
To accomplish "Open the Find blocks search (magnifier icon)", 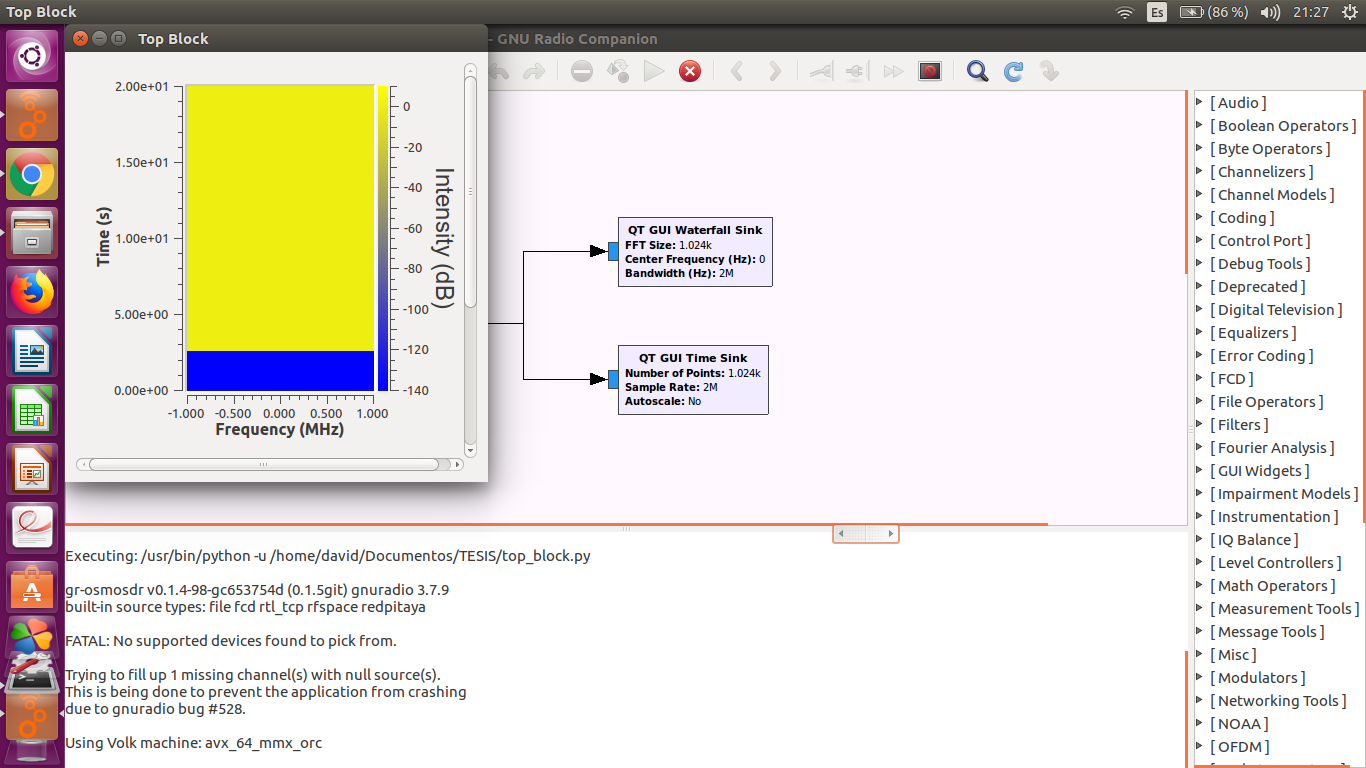I will point(977,71).
